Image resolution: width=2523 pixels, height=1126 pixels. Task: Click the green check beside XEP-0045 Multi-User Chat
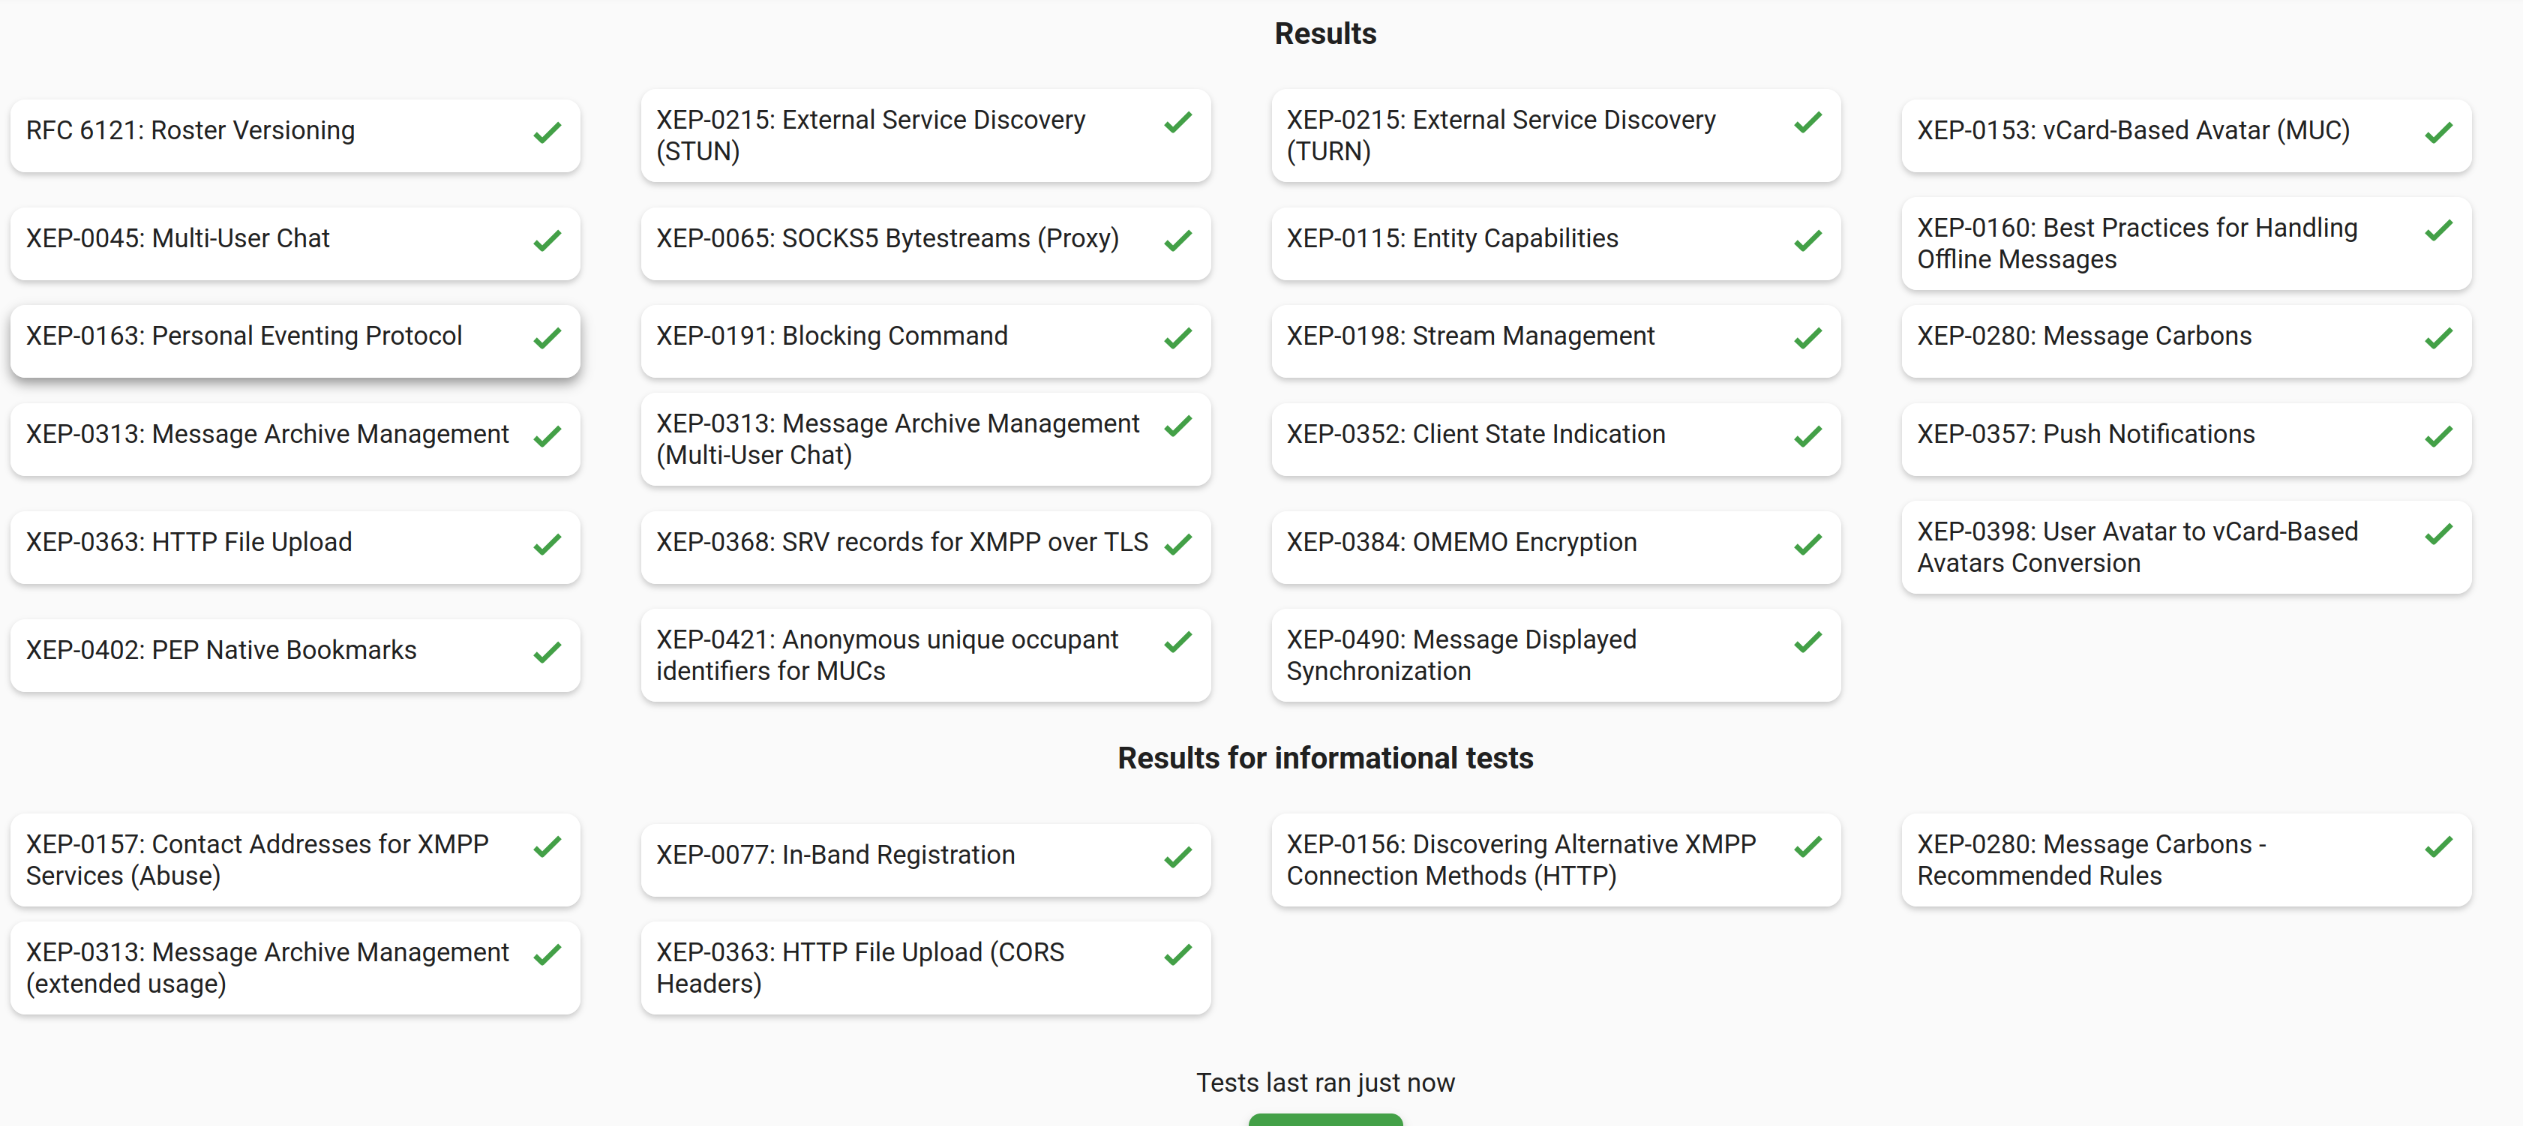(547, 241)
